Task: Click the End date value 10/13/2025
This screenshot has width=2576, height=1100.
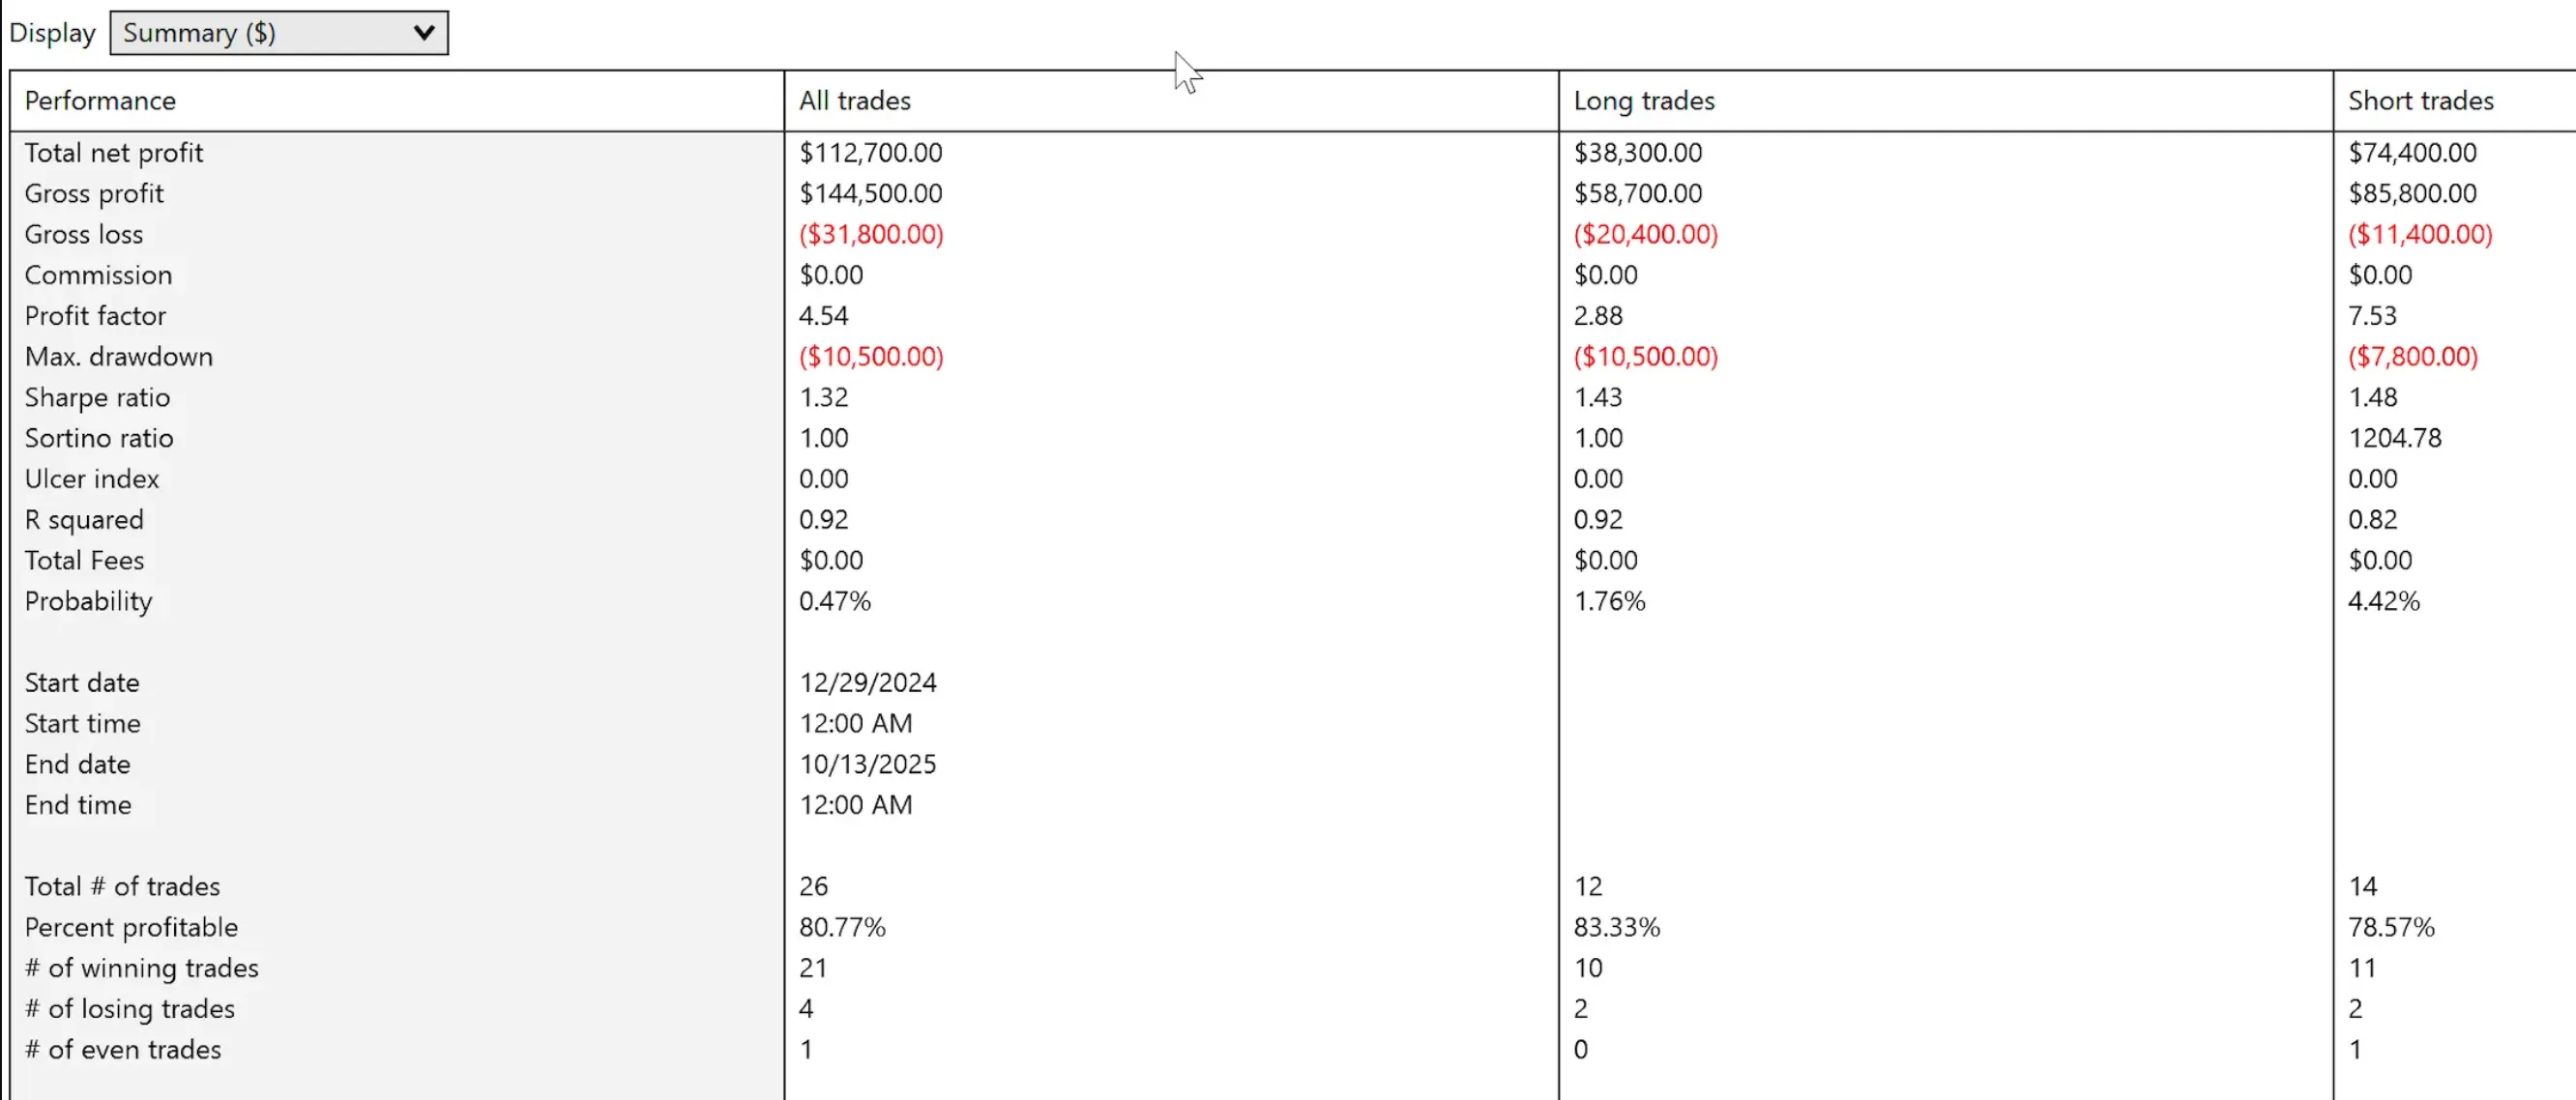Action: [x=868, y=765]
